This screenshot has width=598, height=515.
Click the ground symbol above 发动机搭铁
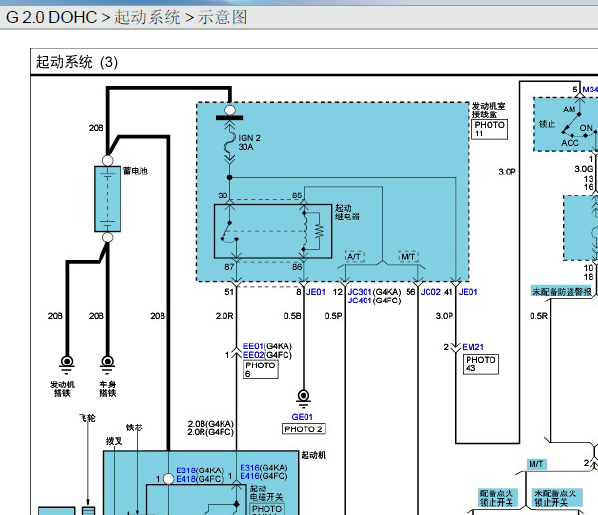[67, 364]
